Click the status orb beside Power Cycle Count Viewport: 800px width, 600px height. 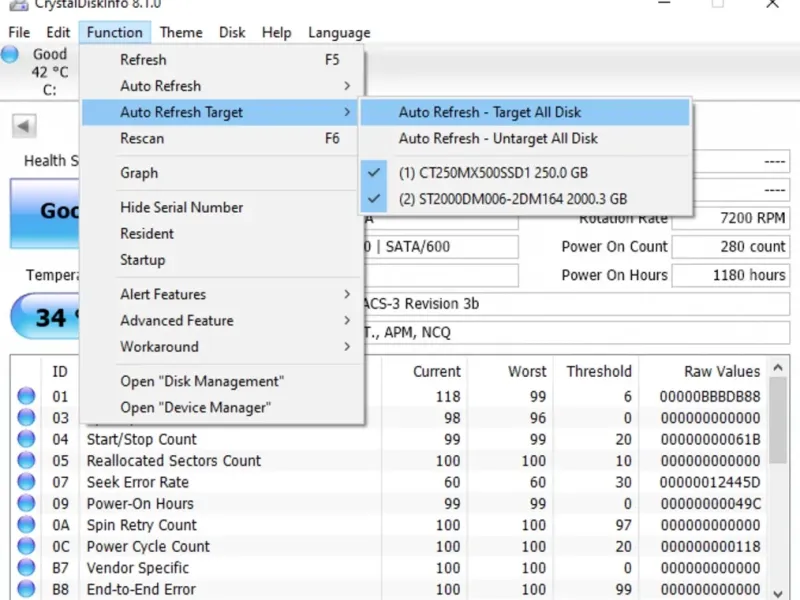click(x=26, y=546)
